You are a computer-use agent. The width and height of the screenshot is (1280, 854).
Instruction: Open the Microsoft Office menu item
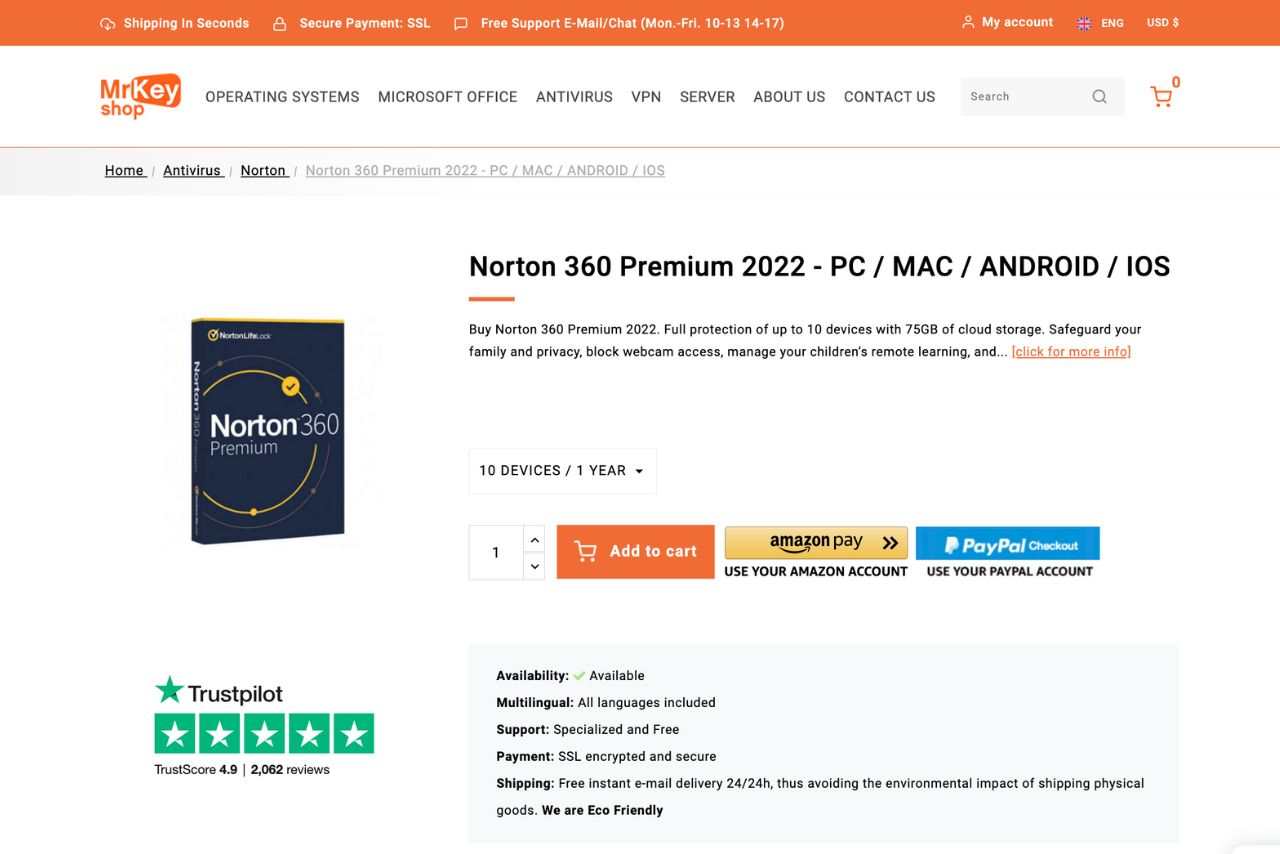447,96
